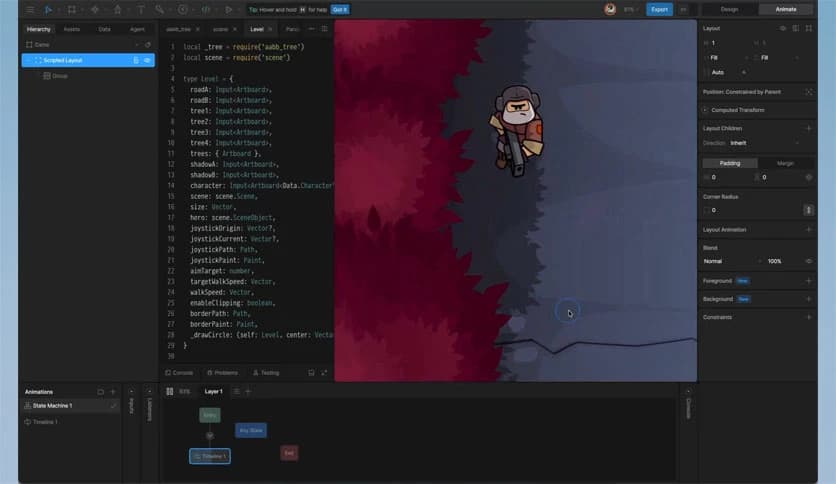Switch to Design mode

(729, 10)
